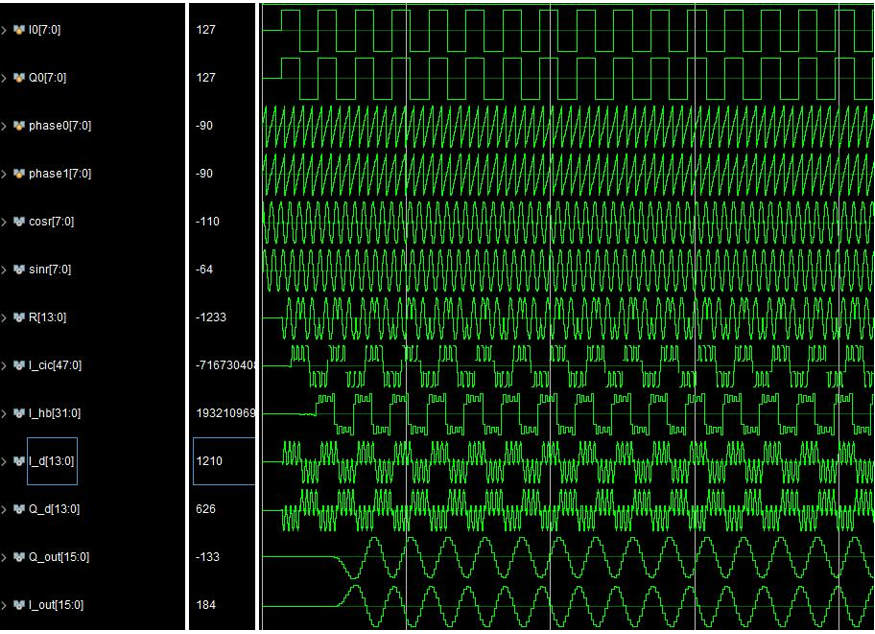Expand the Q_out[15:0] signal bus
The width and height of the screenshot is (875, 634).
(x=4, y=558)
